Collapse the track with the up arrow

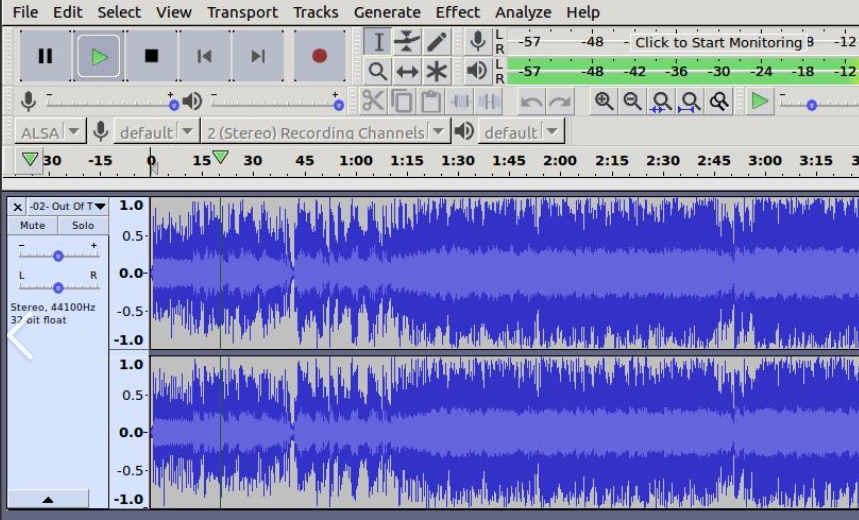[48, 499]
